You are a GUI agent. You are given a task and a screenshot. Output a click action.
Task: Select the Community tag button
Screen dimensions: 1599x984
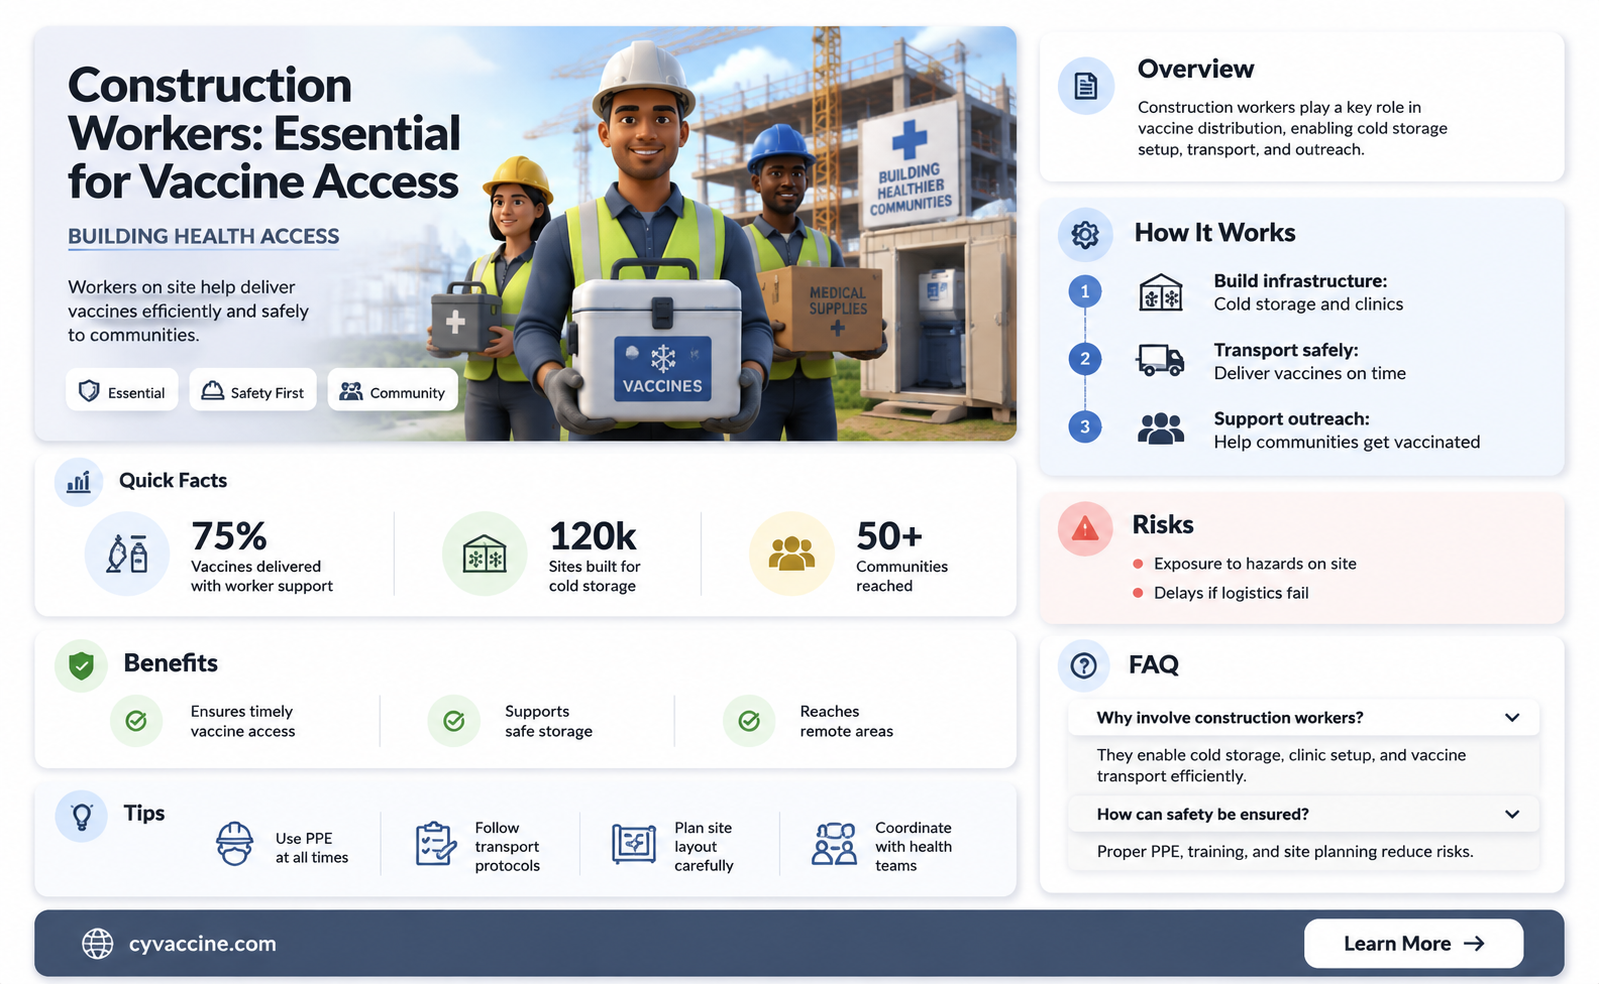coord(393,390)
